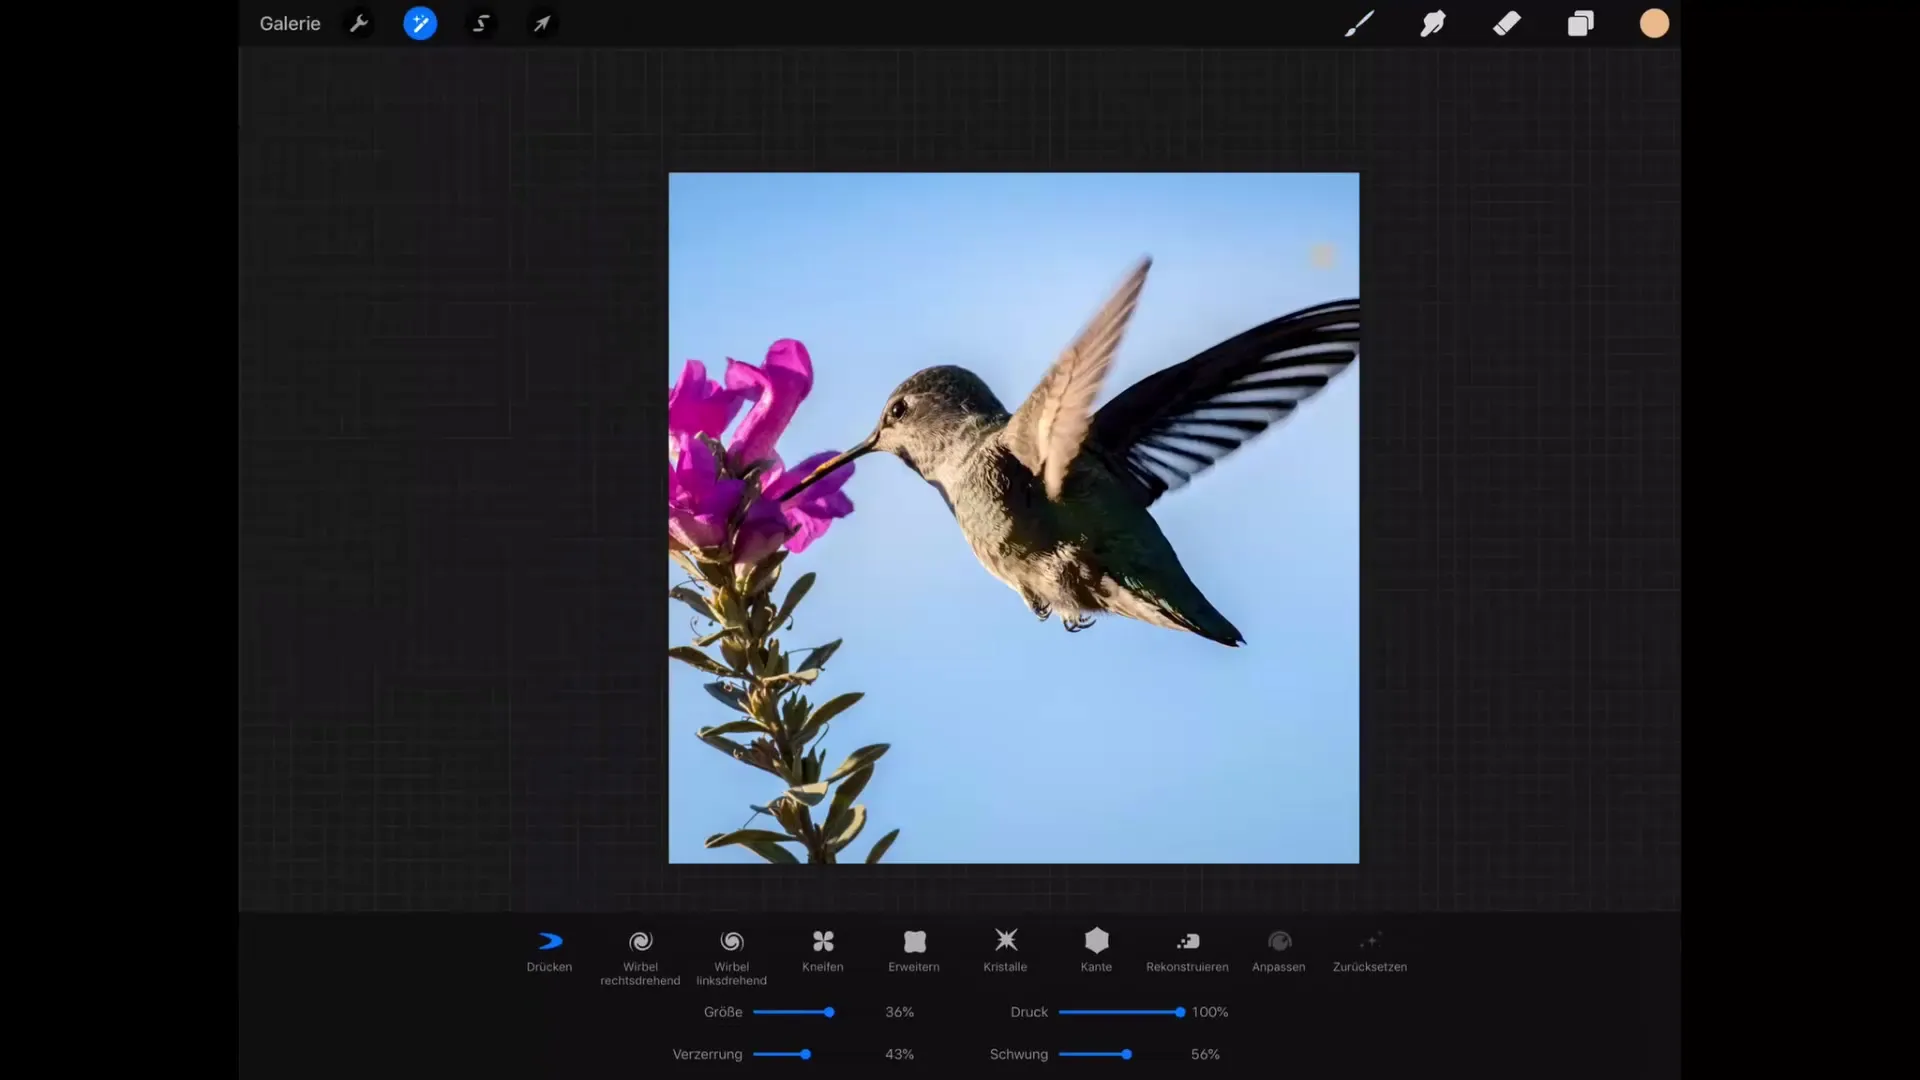Activate the Selection S-shaped tool

pos(481,23)
